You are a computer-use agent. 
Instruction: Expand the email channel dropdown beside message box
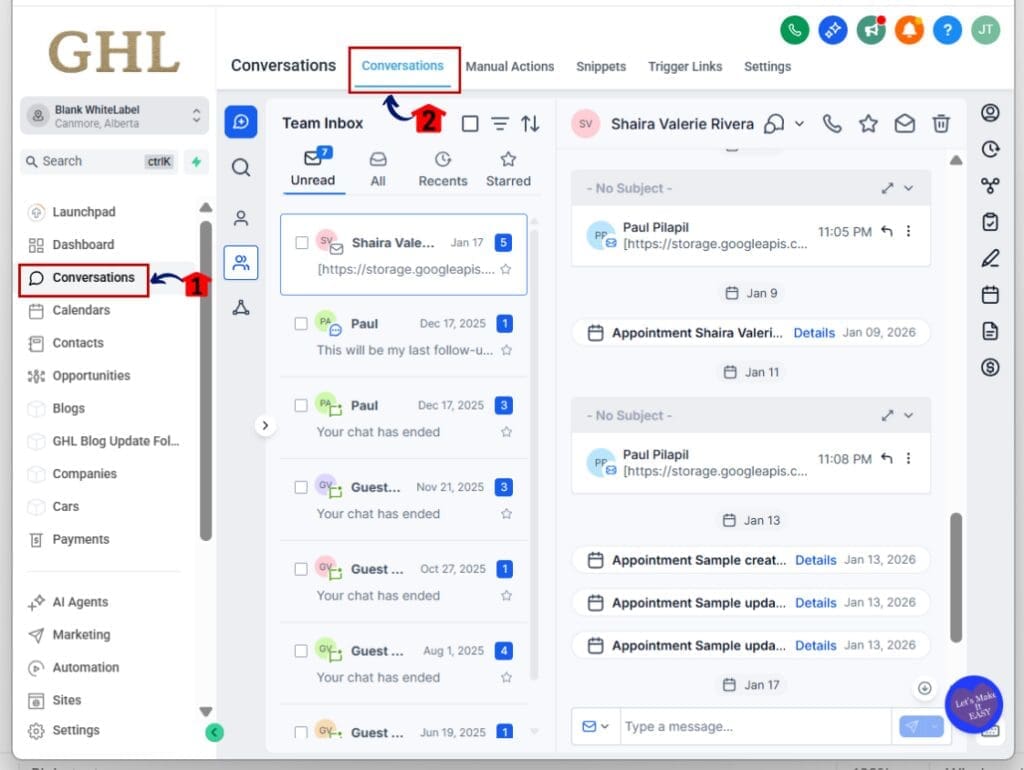[596, 727]
